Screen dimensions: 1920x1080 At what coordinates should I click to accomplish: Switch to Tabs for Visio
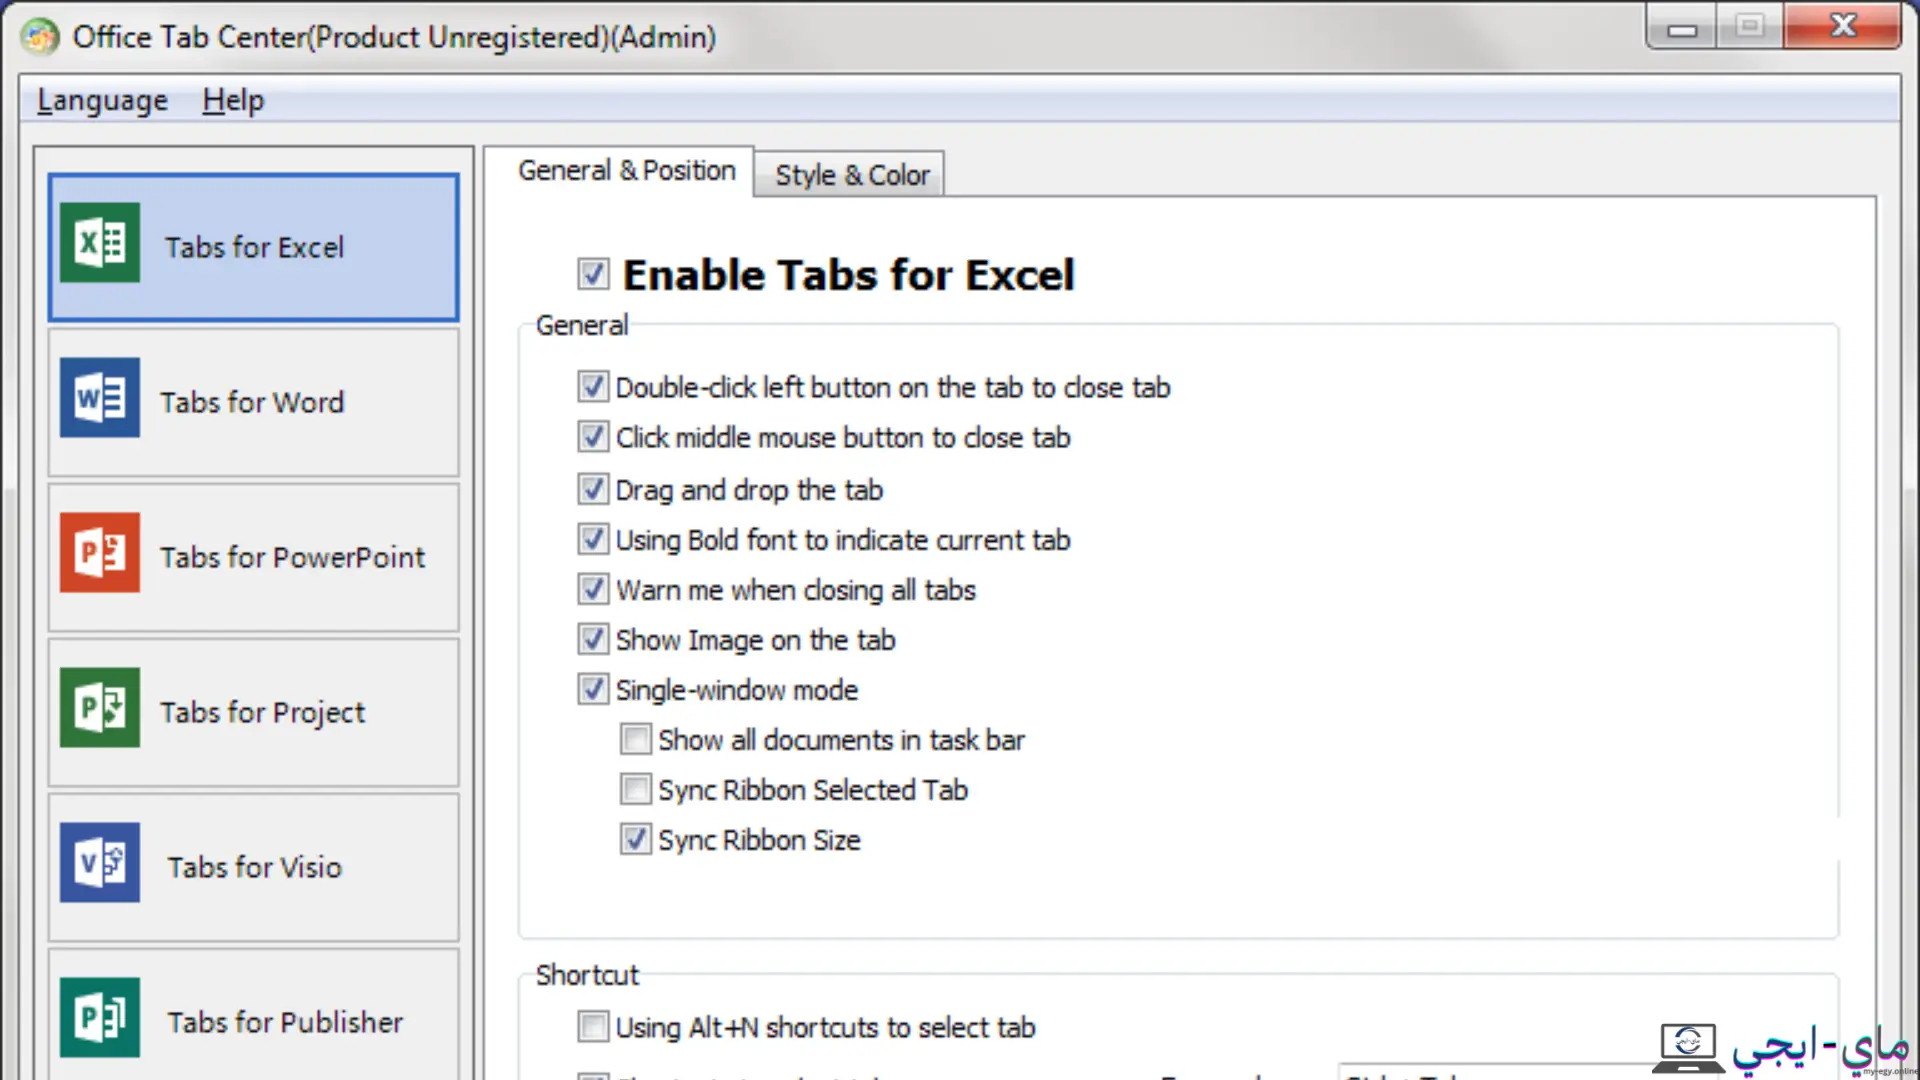254,867
